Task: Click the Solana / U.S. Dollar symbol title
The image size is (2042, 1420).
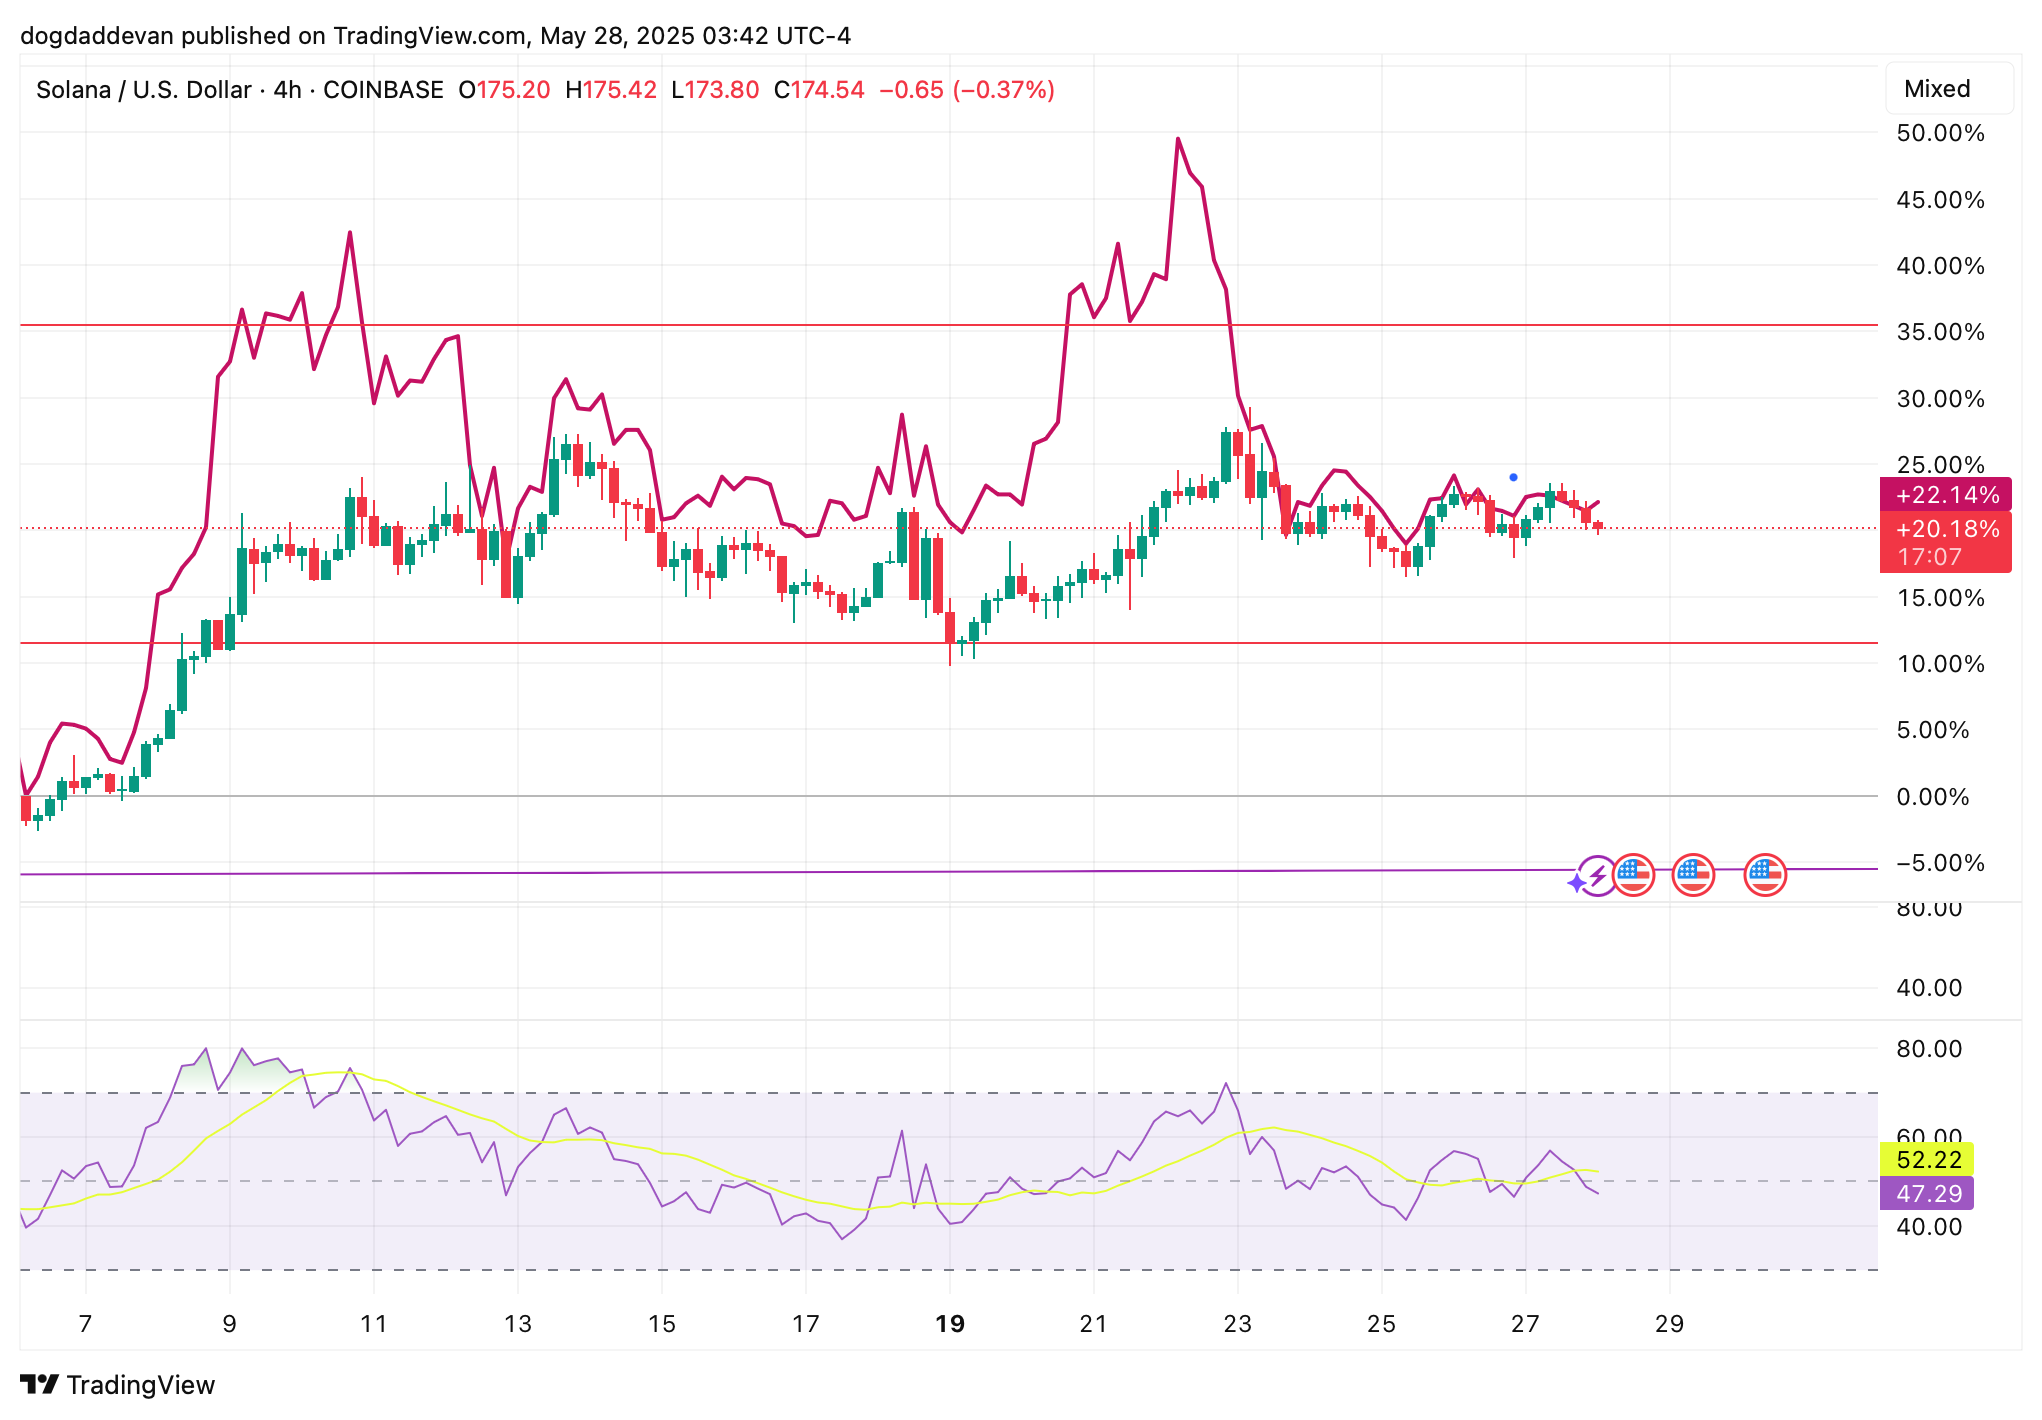Action: (x=240, y=90)
